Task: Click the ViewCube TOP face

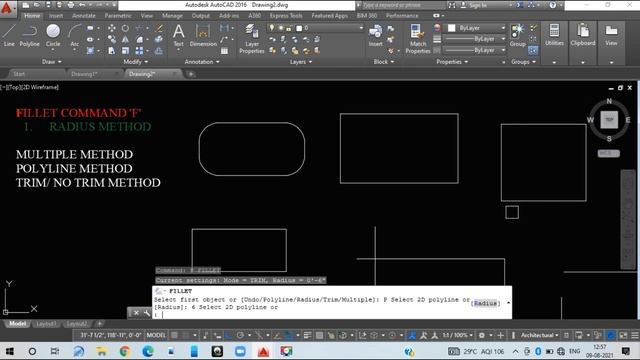Action: pos(609,120)
